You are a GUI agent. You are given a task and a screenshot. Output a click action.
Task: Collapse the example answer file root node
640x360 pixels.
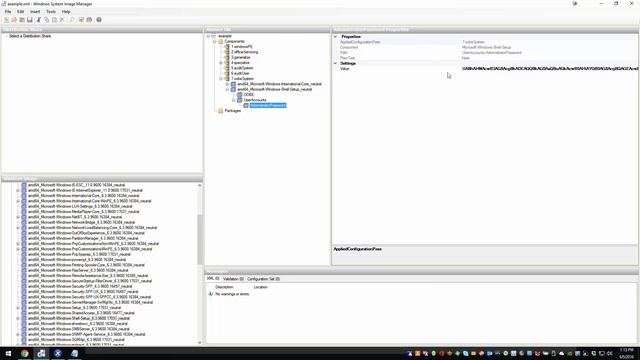(x=208, y=36)
